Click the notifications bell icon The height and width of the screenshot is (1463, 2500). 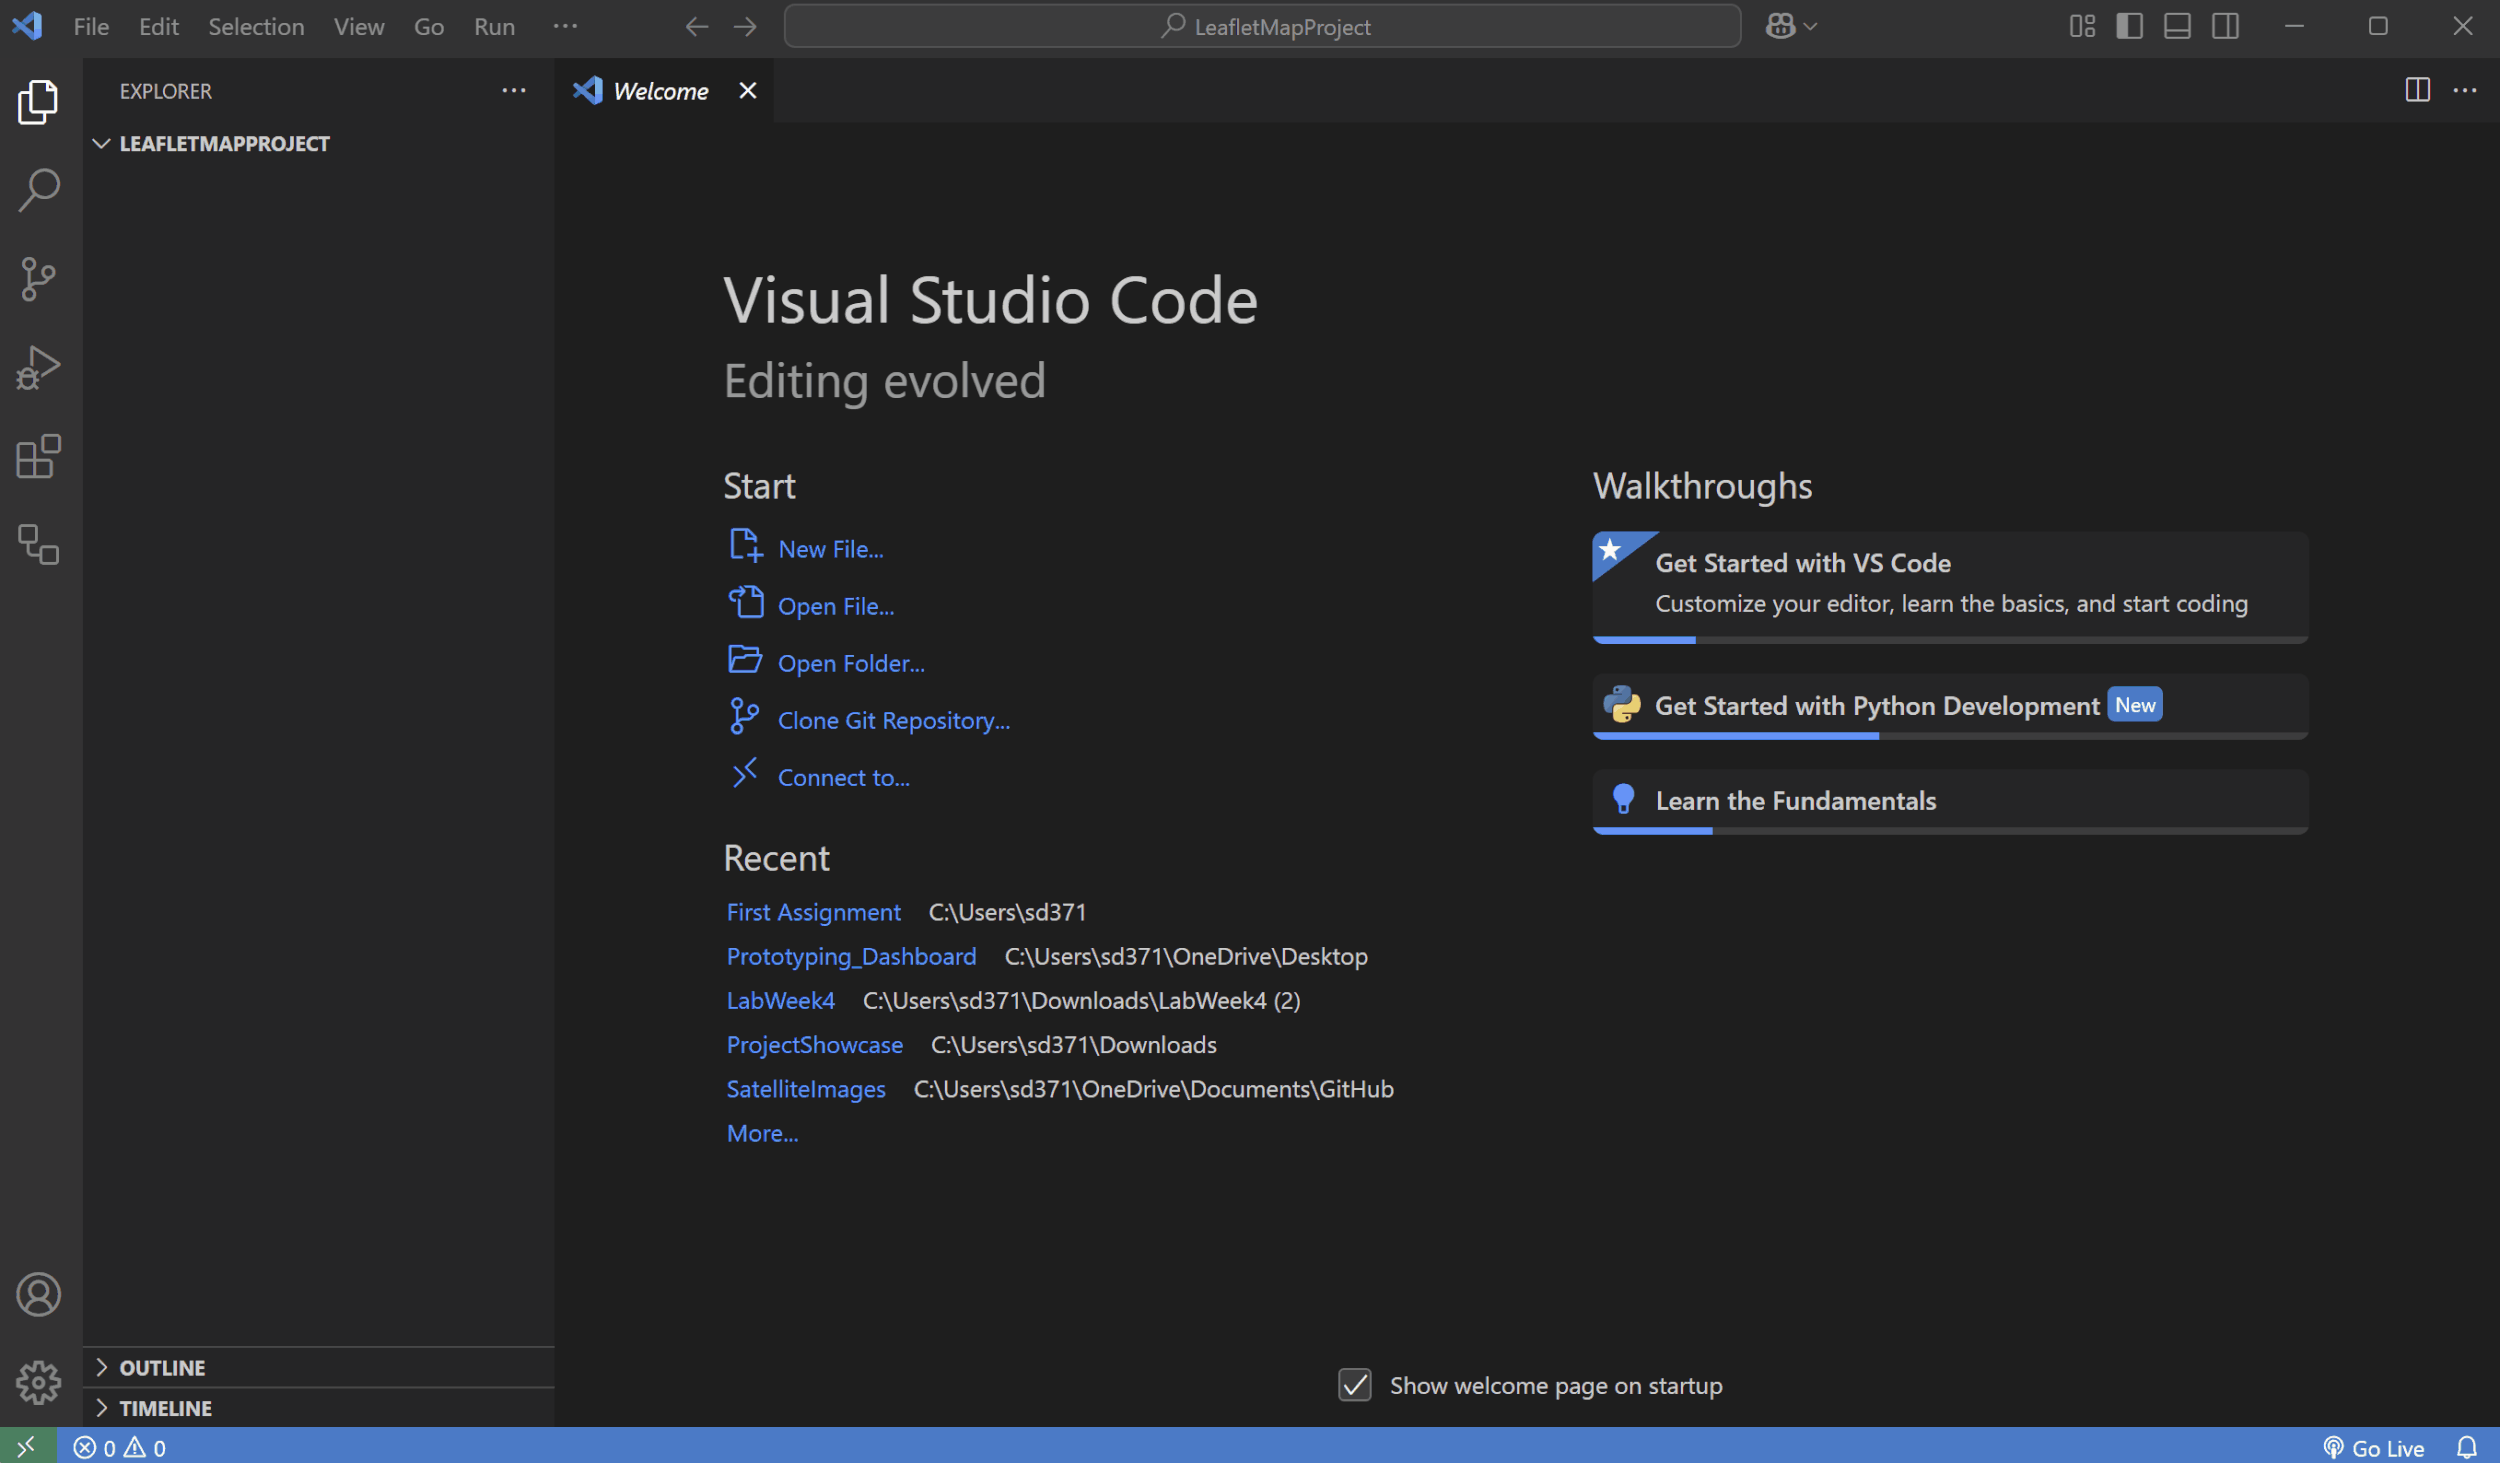pyautogui.click(x=2467, y=1447)
